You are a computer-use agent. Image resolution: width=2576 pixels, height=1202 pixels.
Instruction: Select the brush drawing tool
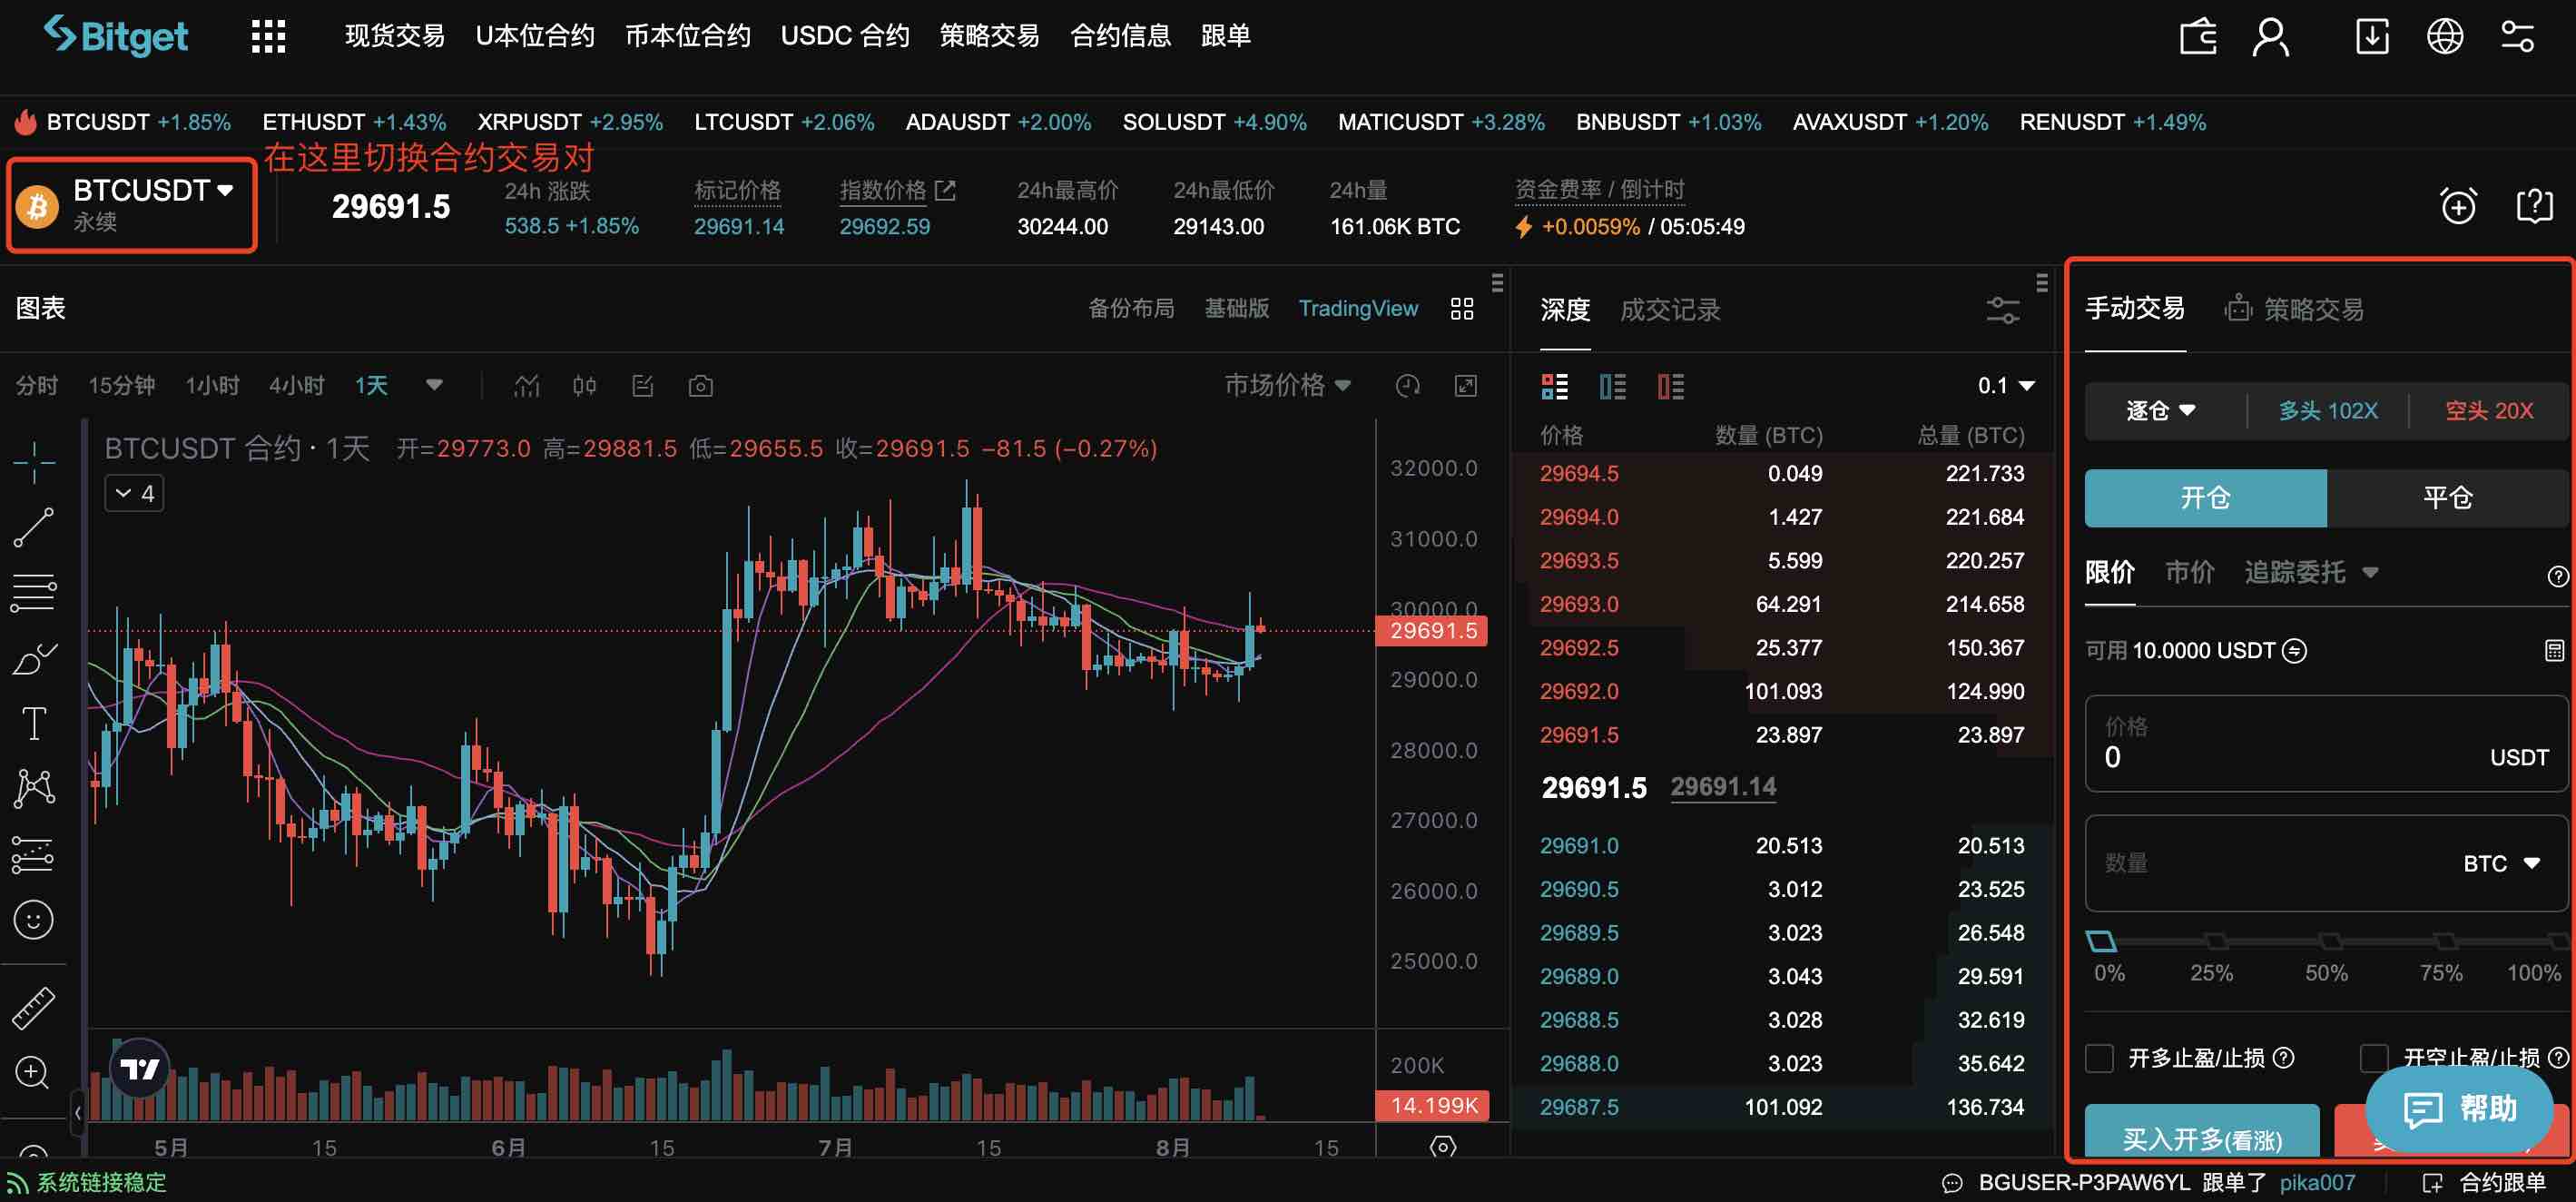click(x=34, y=659)
